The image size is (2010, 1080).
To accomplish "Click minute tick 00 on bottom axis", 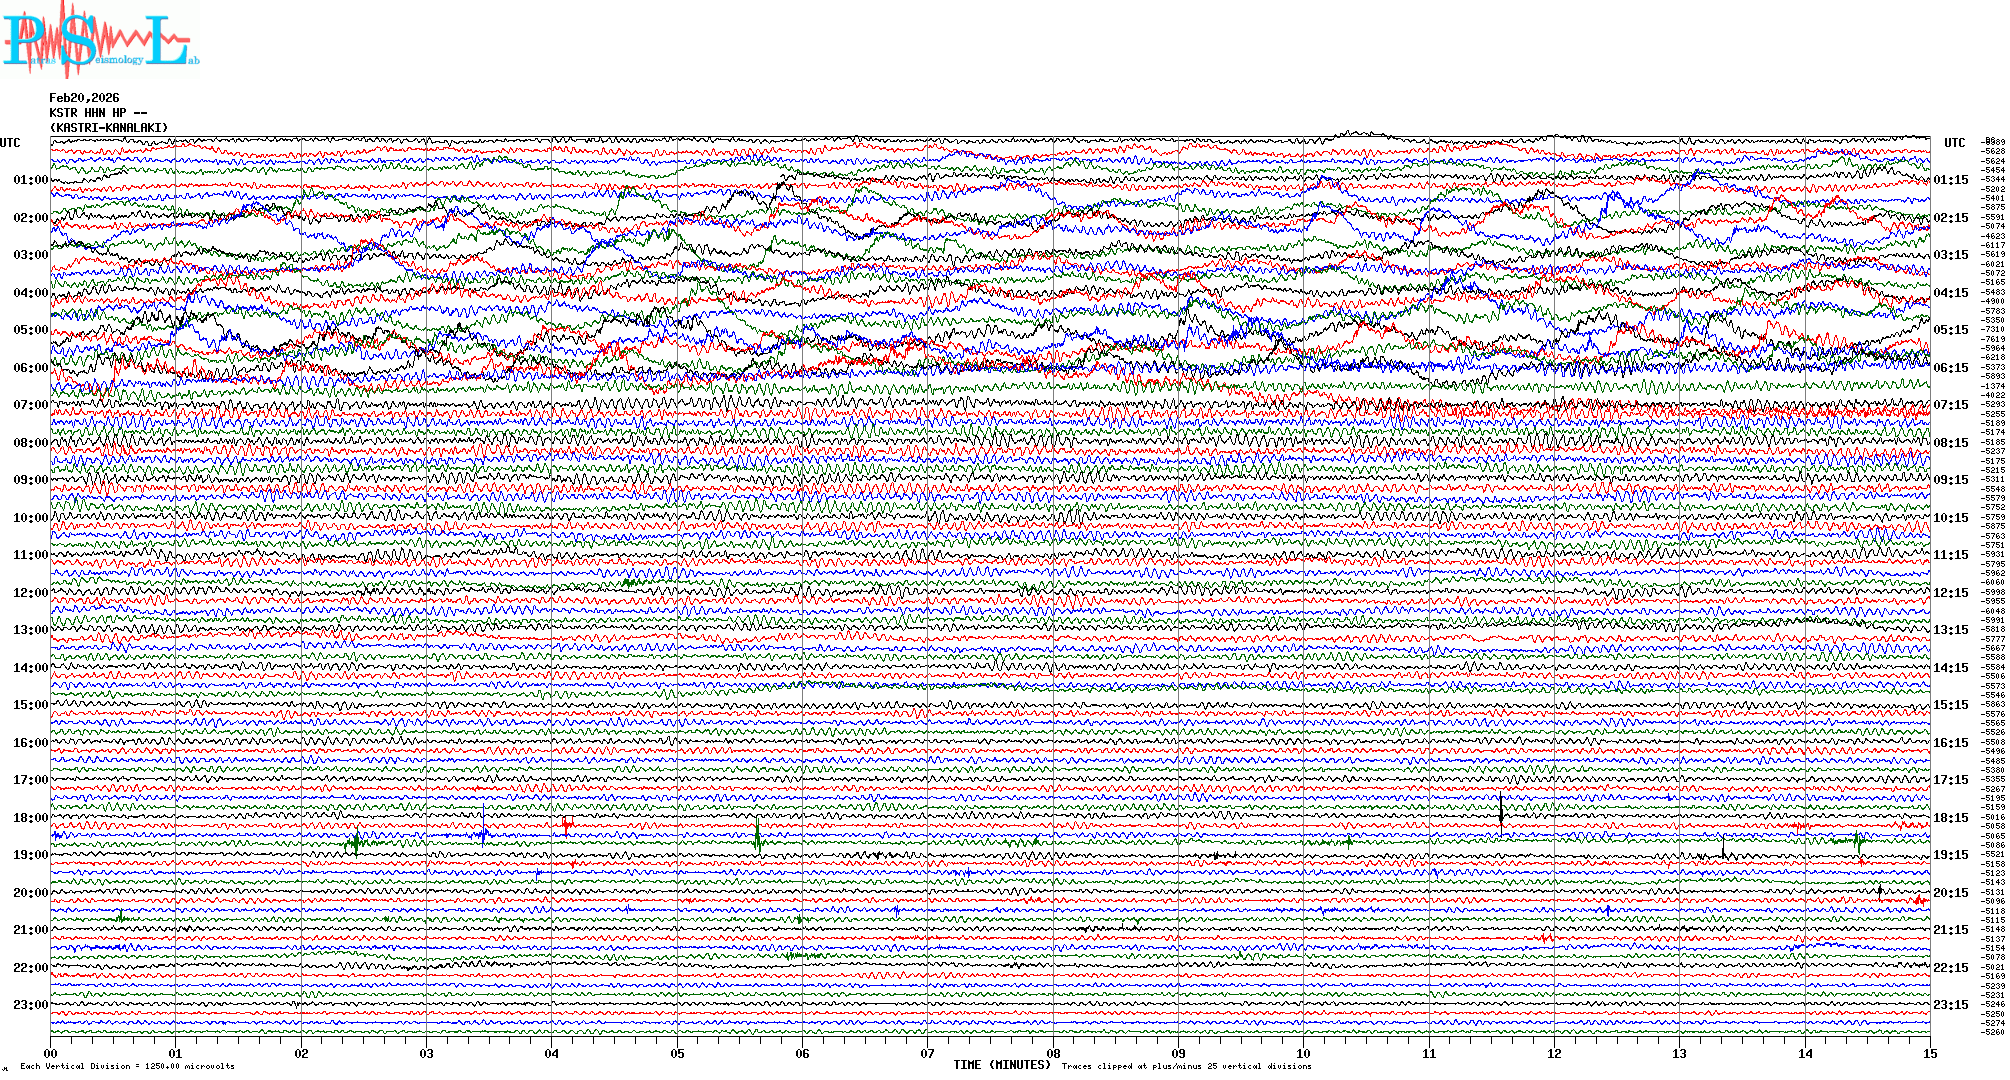I will click(x=51, y=1053).
